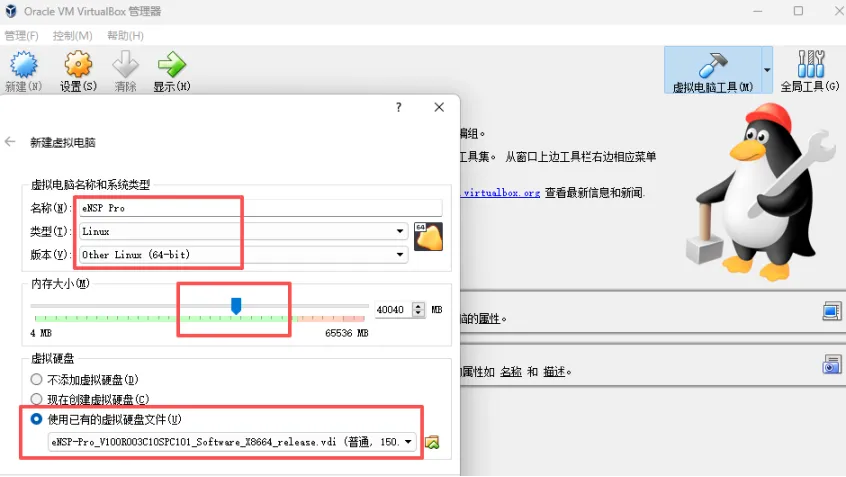Open the 版本 Other Linux (64-bit) dropdown
Screen dimensions: 846x477
pyautogui.click(x=243, y=254)
